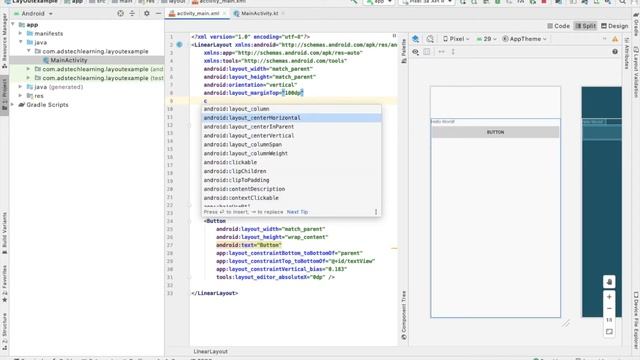Select Hello World text in preview
Screen dimensions: 640x360
[443, 122]
